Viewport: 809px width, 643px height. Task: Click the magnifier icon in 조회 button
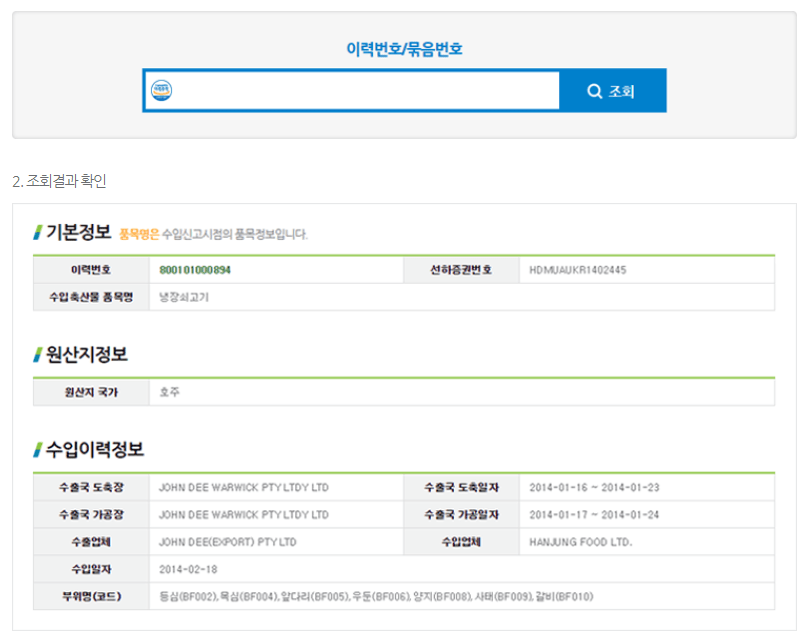[x=595, y=91]
